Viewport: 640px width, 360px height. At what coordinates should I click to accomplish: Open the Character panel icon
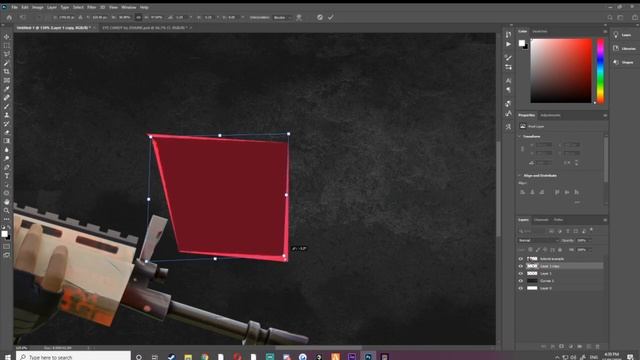pyautogui.click(x=508, y=80)
